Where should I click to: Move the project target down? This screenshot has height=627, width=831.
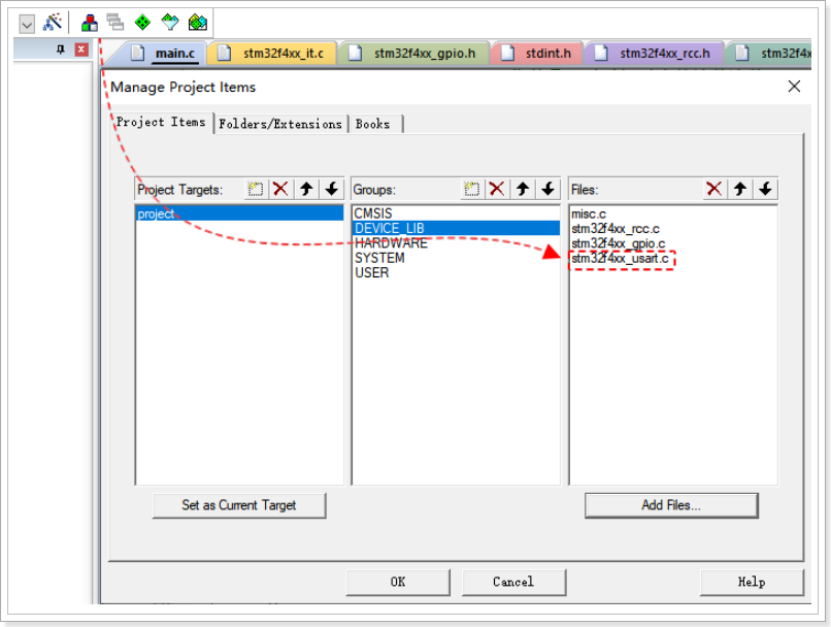[332, 189]
